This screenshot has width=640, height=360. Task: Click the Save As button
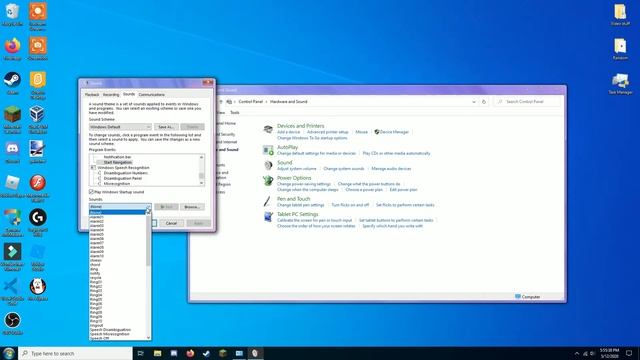coord(166,127)
